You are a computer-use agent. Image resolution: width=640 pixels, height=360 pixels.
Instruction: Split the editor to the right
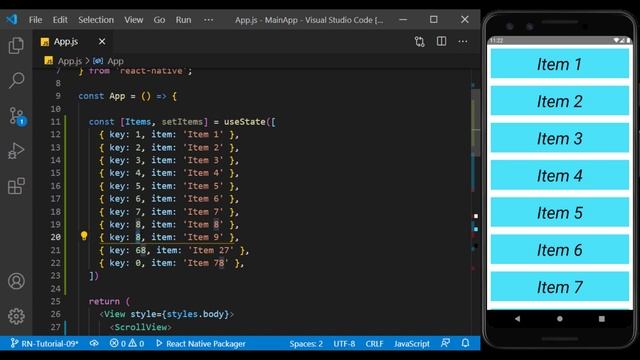(x=441, y=41)
